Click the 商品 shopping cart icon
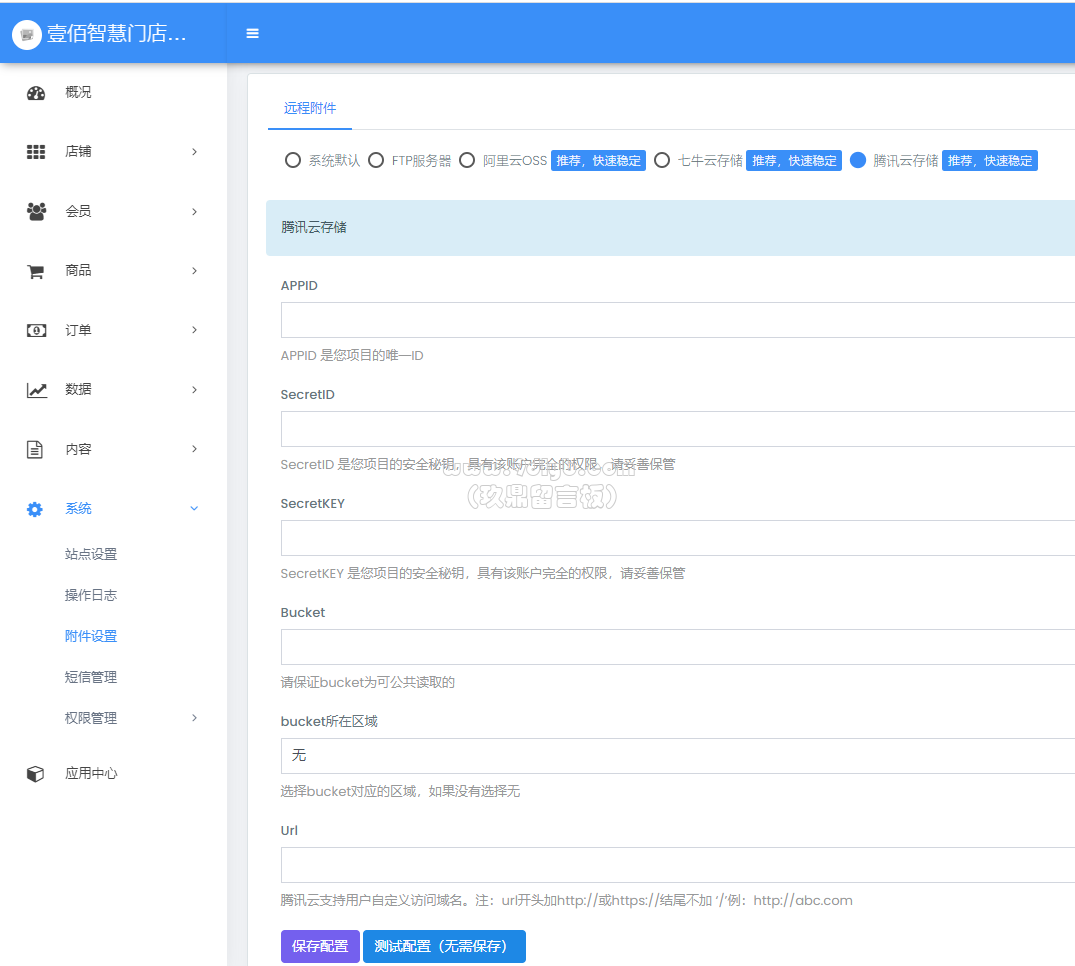 [36, 271]
